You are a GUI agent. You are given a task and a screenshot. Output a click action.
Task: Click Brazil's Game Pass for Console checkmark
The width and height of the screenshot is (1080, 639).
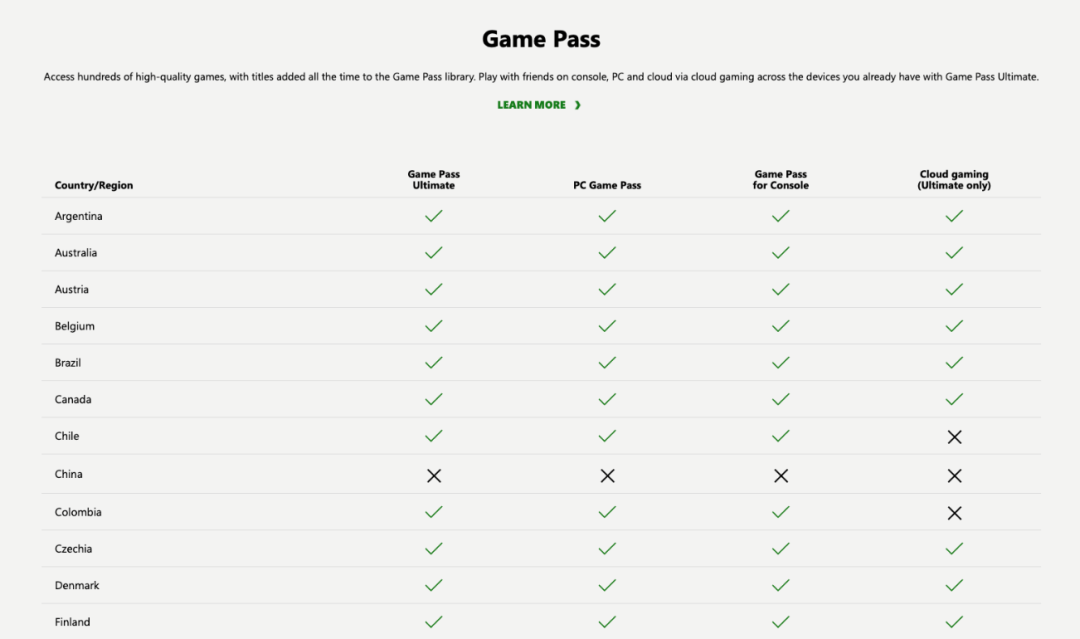(781, 363)
